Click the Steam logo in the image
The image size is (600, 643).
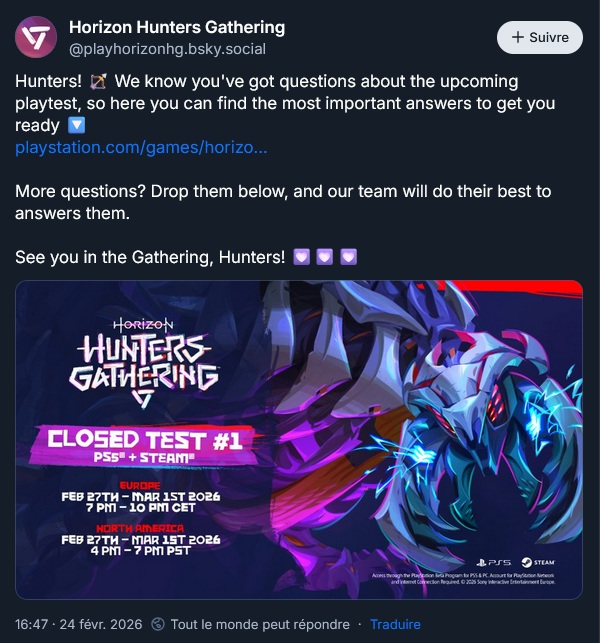click(538, 562)
